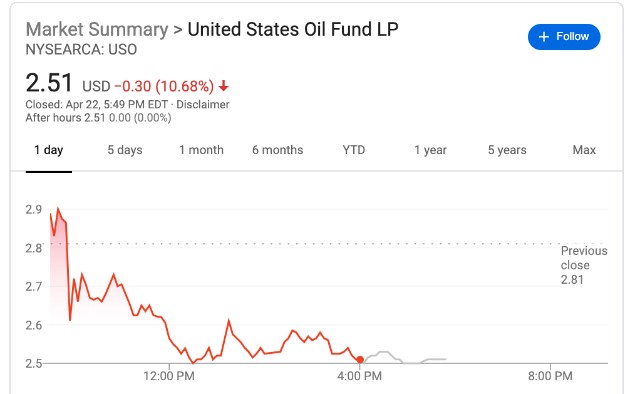Screen dimensions: 640x394
Task: Click the gray after-hours line segment
Action: click(404, 358)
